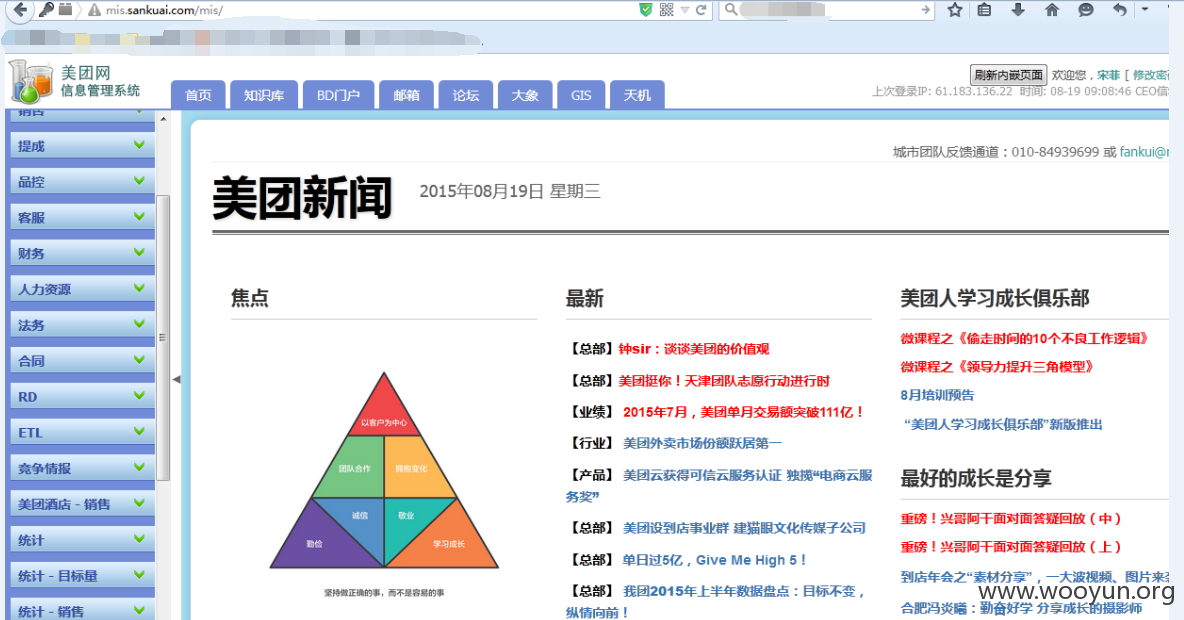Select the 美团酒店 - 销售 sidebar menu label
This screenshot has width=1184, height=620.
[64, 504]
